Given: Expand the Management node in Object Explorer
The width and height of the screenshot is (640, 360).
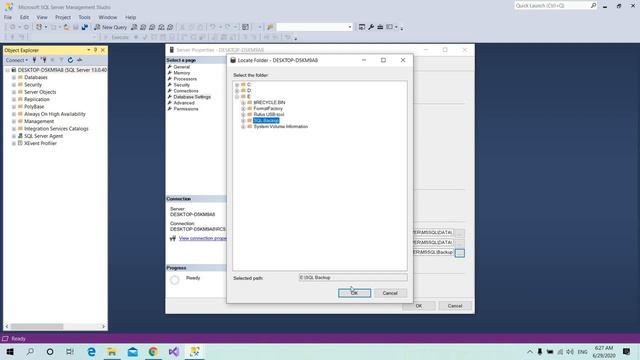Looking at the screenshot, I should (13, 121).
